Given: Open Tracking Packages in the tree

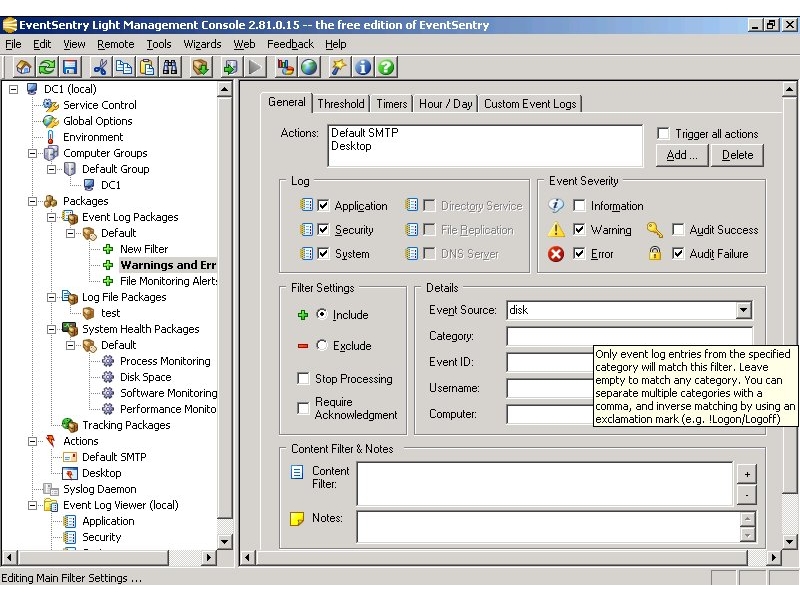Looking at the screenshot, I should pyautogui.click(x=126, y=425).
